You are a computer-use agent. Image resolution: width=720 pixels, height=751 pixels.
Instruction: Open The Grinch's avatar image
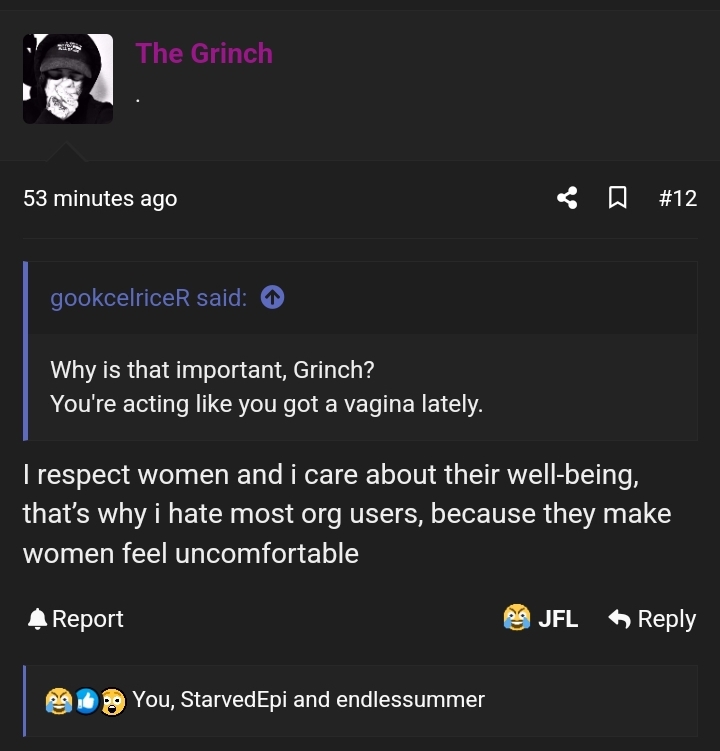pos(68,79)
